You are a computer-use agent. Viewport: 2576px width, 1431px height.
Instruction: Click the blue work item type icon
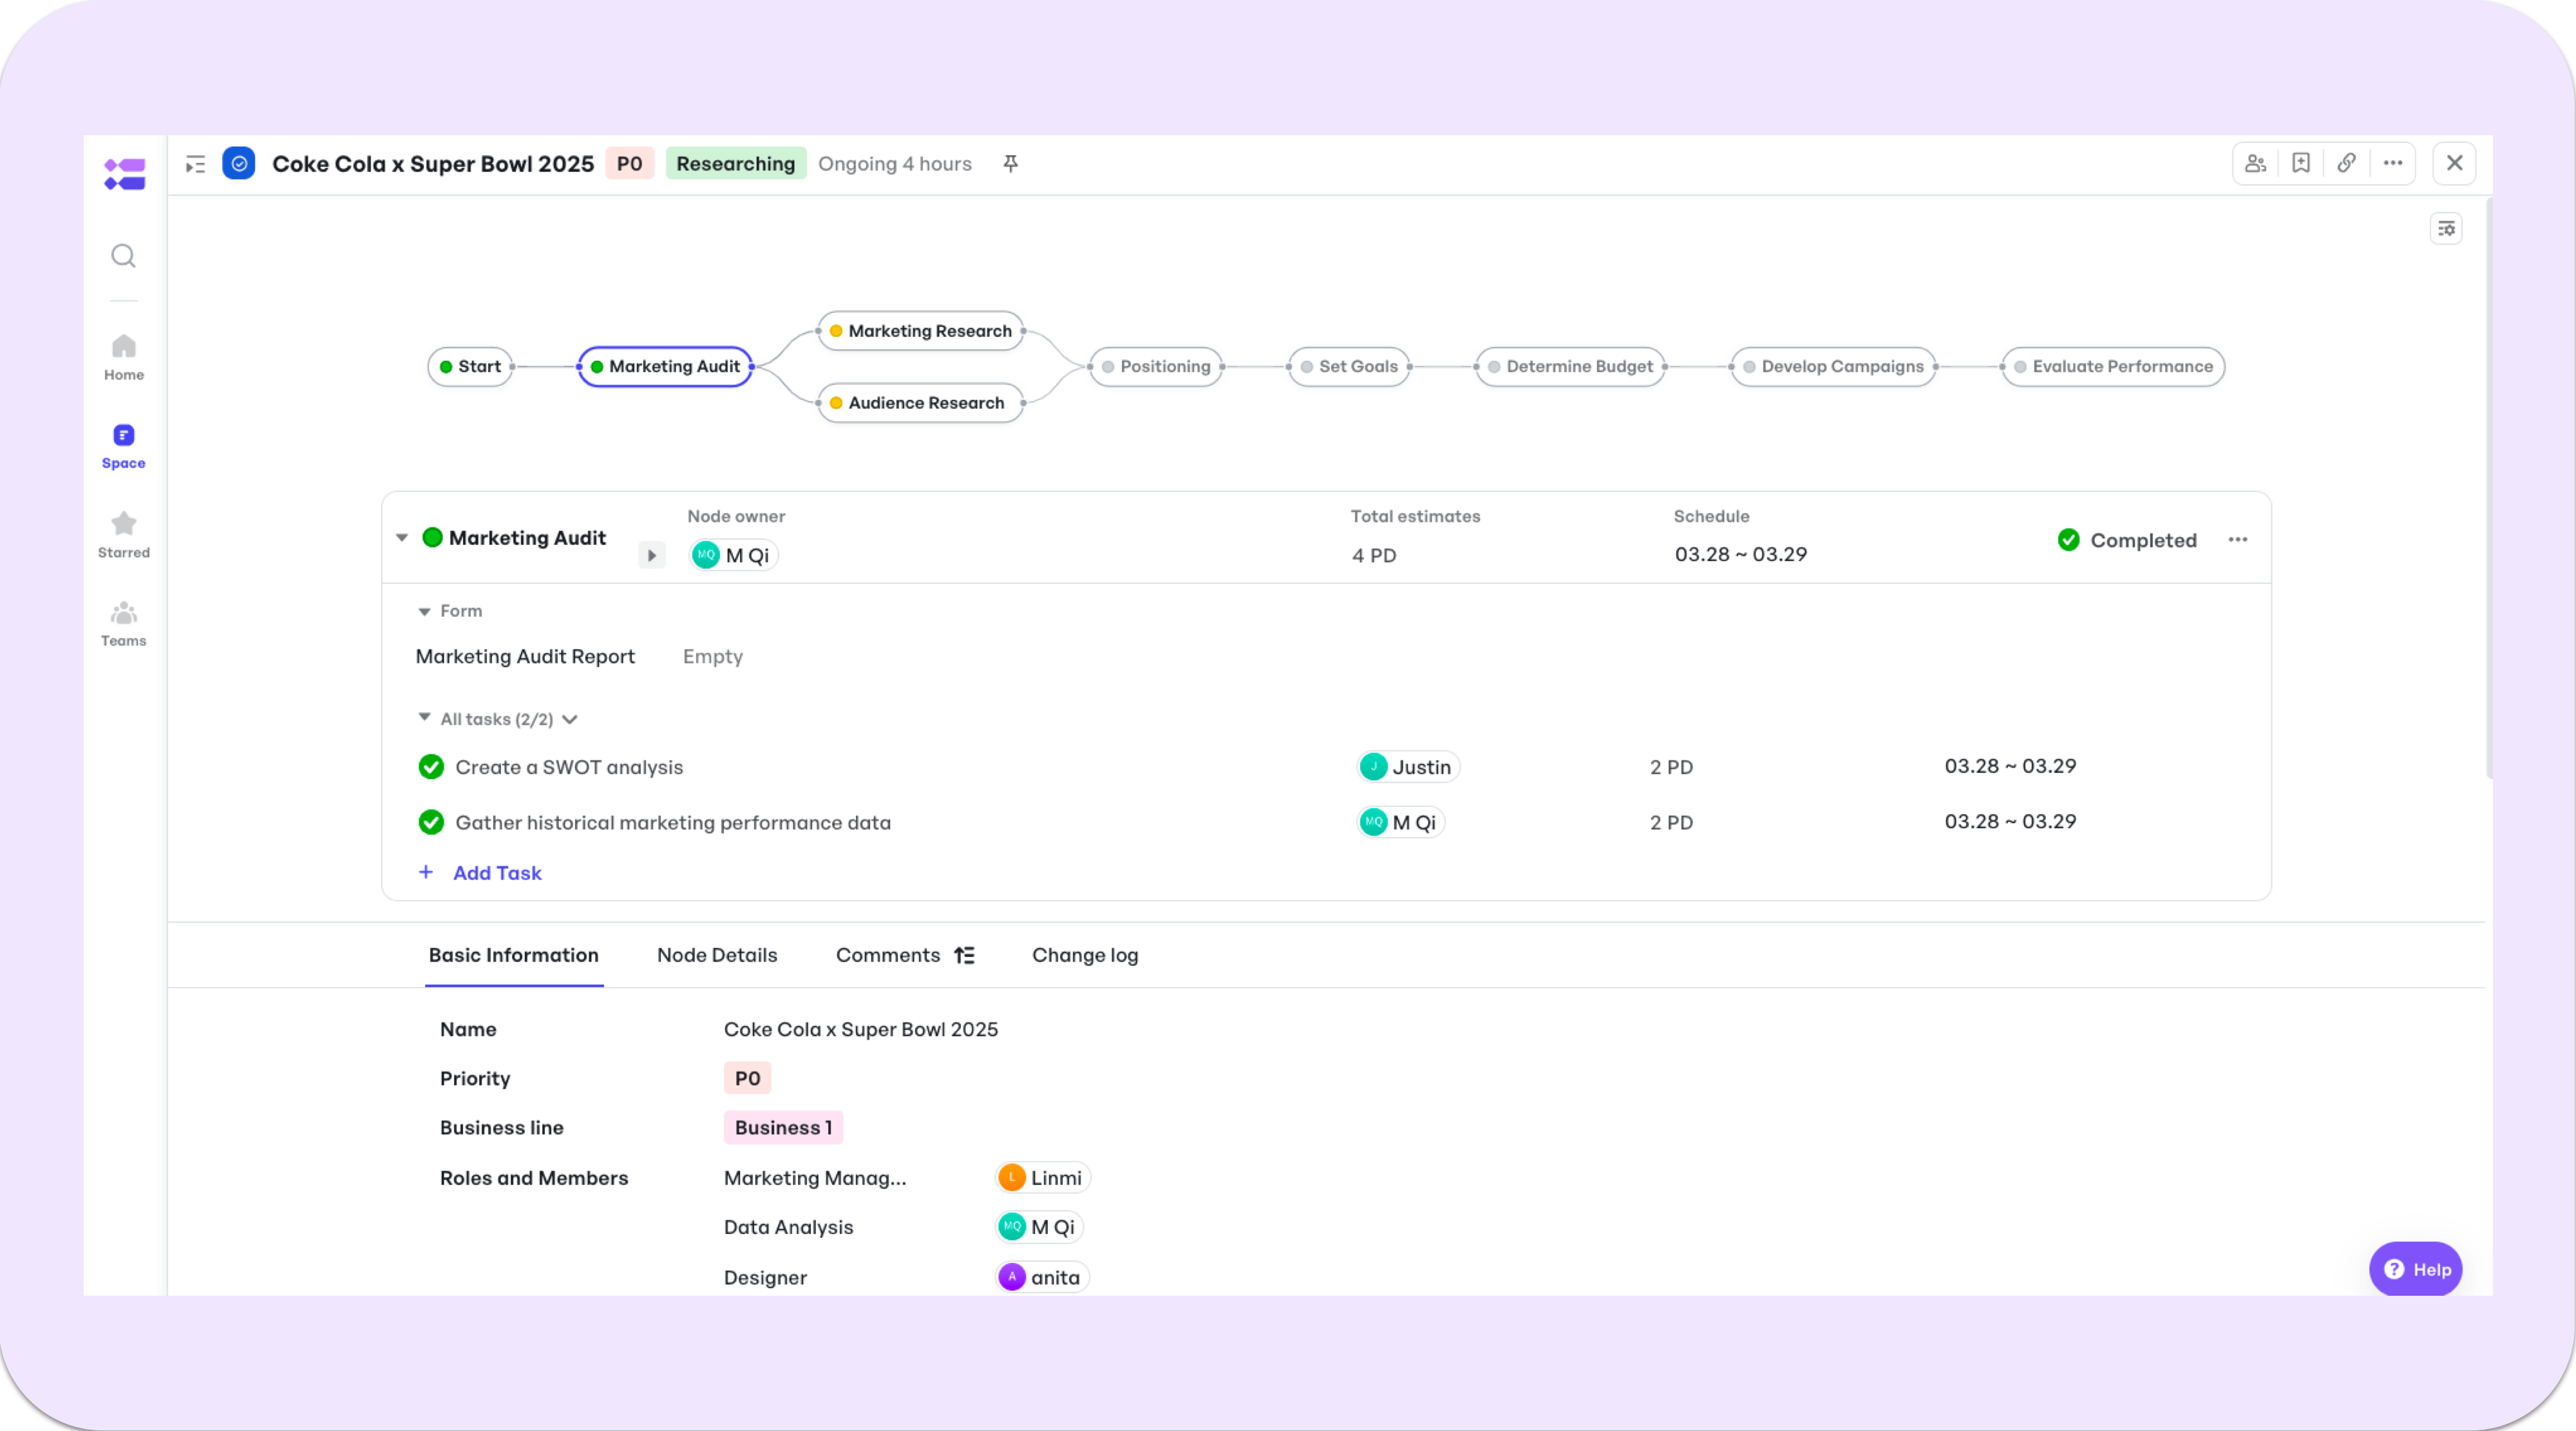click(x=239, y=163)
